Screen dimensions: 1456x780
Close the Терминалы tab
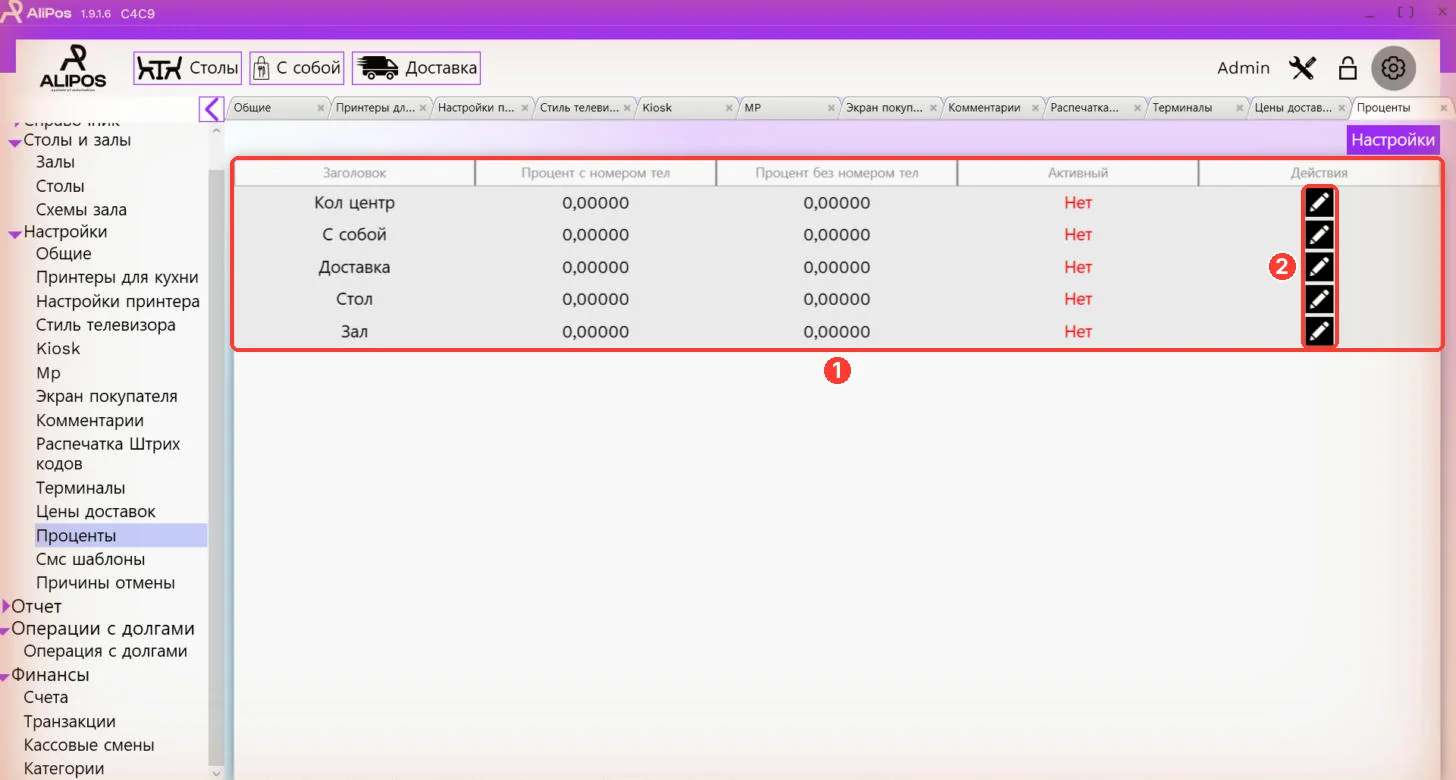point(1242,108)
